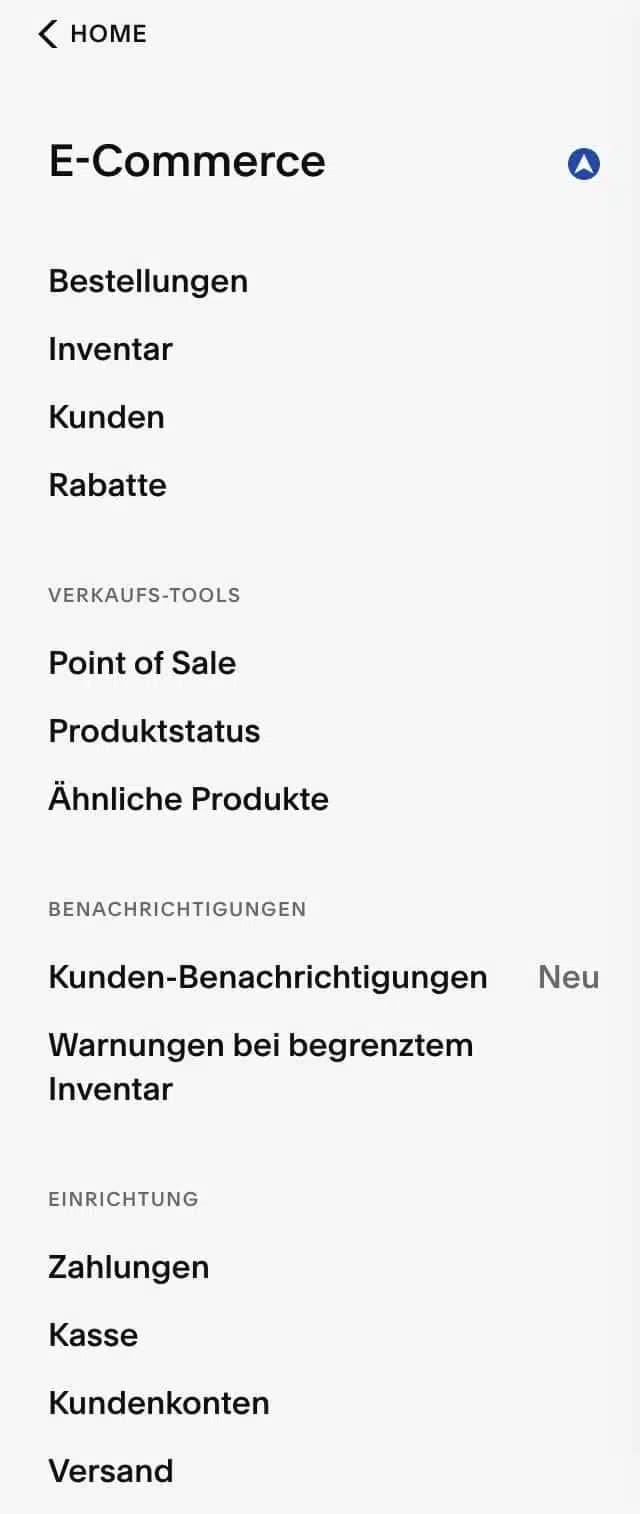This screenshot has width=640, height=1514.
Task: Click the Benachrichtigungen section header
Action: click(x=177, y=909)
